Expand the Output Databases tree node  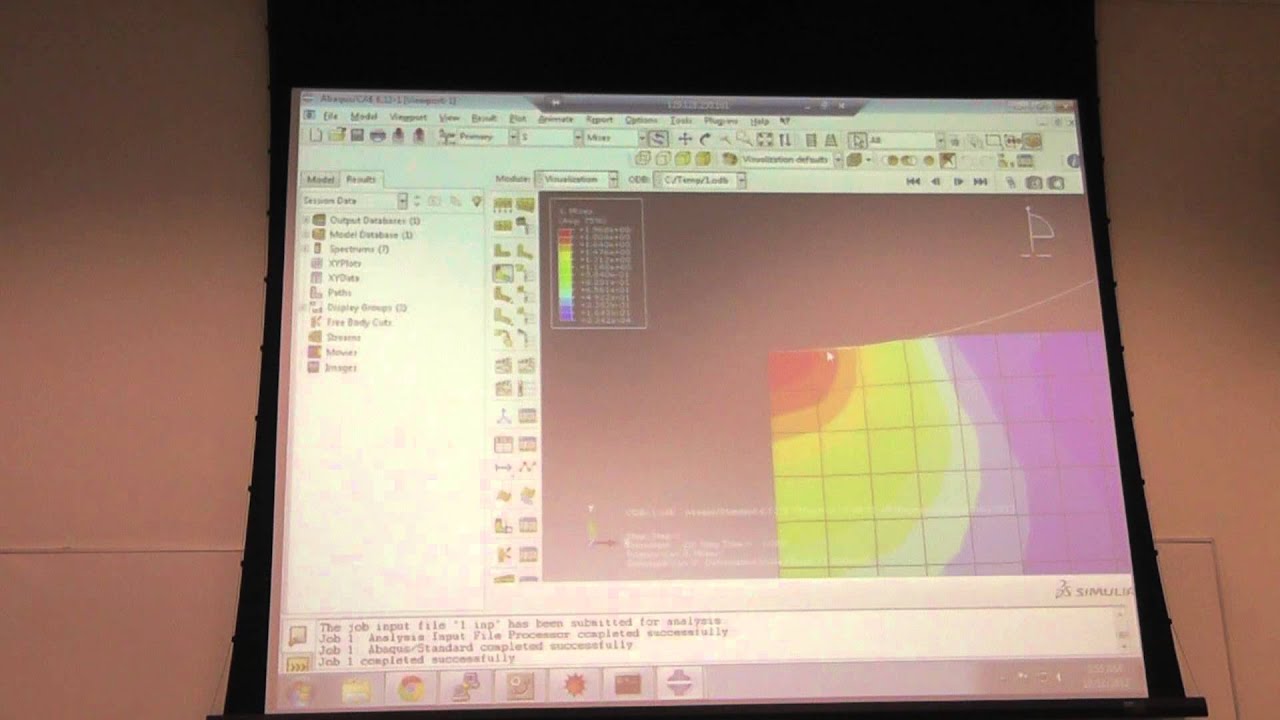click(x=305, y=220)
